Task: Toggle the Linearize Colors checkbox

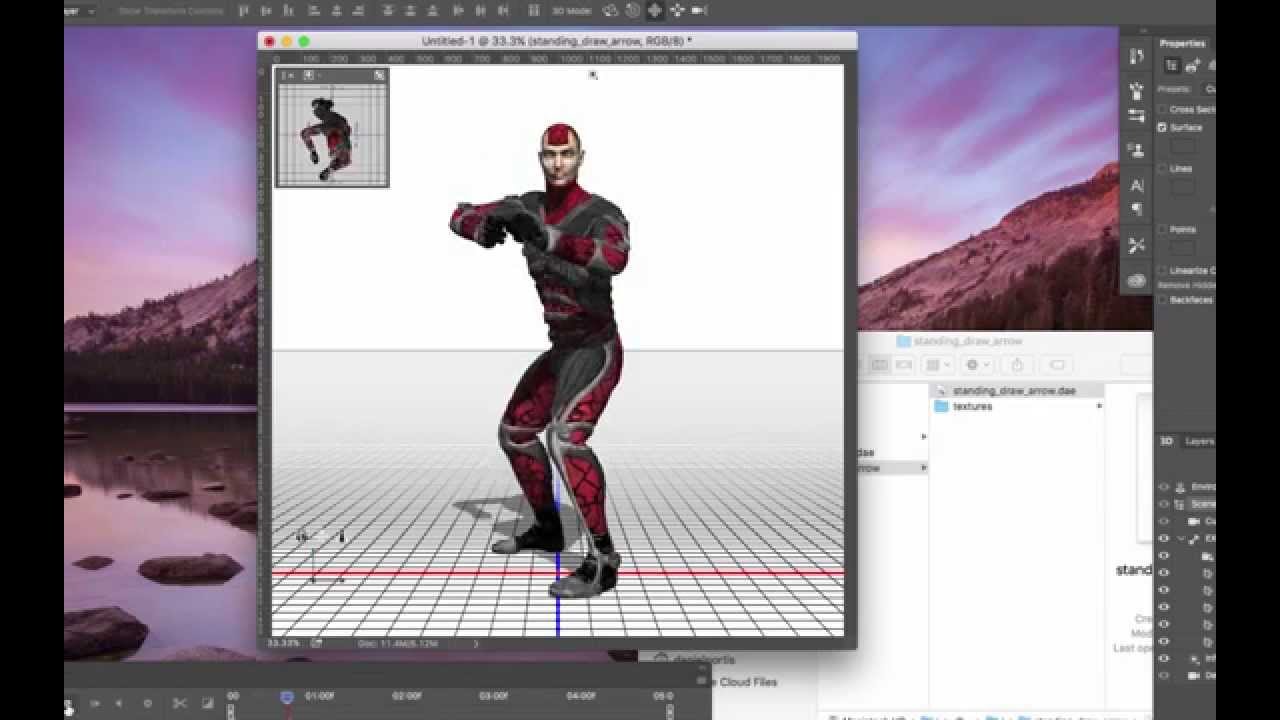Action: point(1162,270)
